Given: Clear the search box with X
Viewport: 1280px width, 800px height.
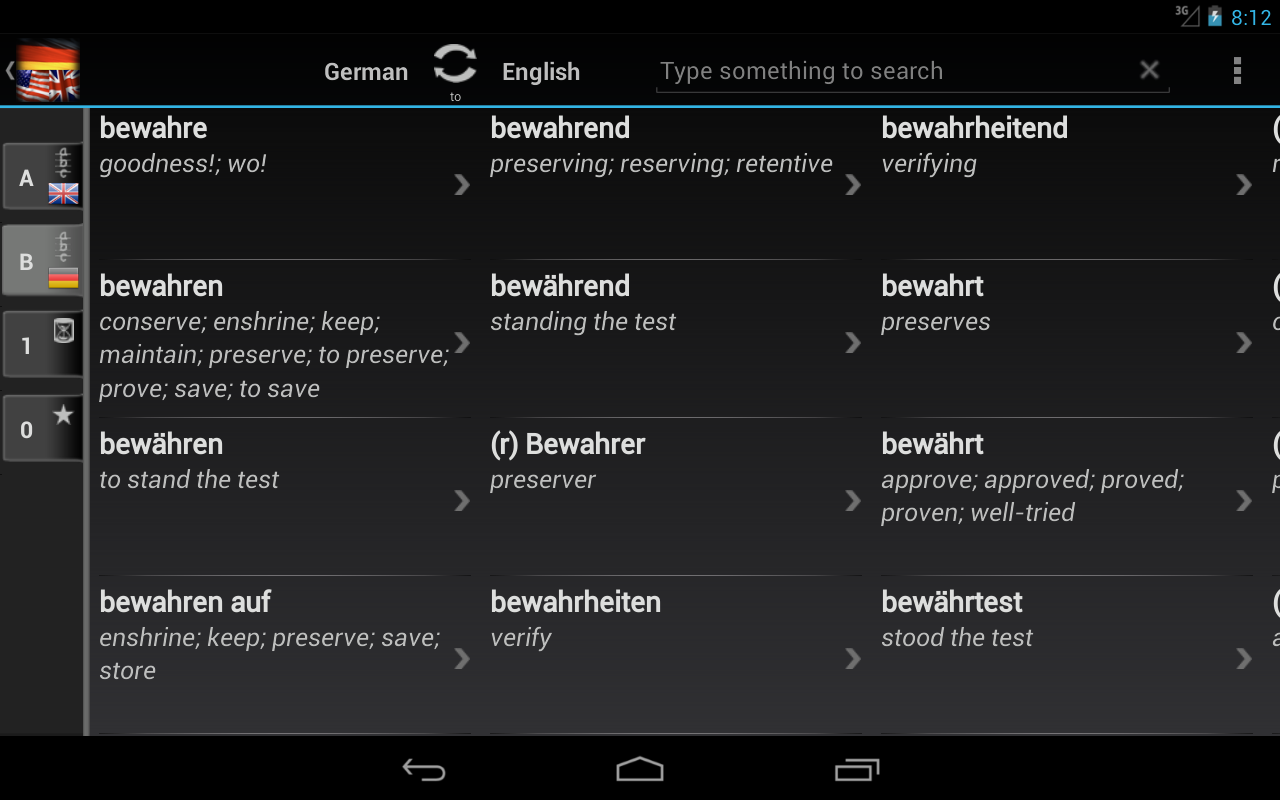Looking at the screenshot, I should (1149, 70).
